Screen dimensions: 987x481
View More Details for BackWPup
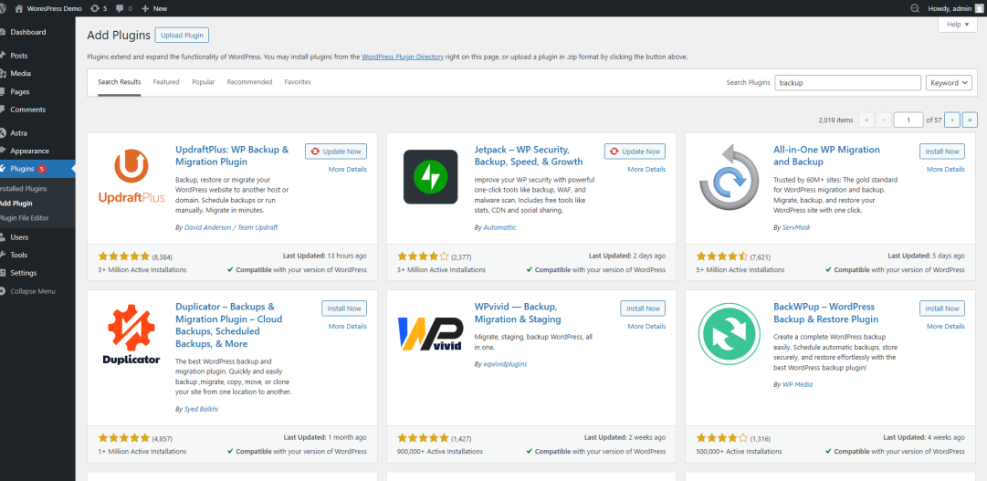coord(945,326)
